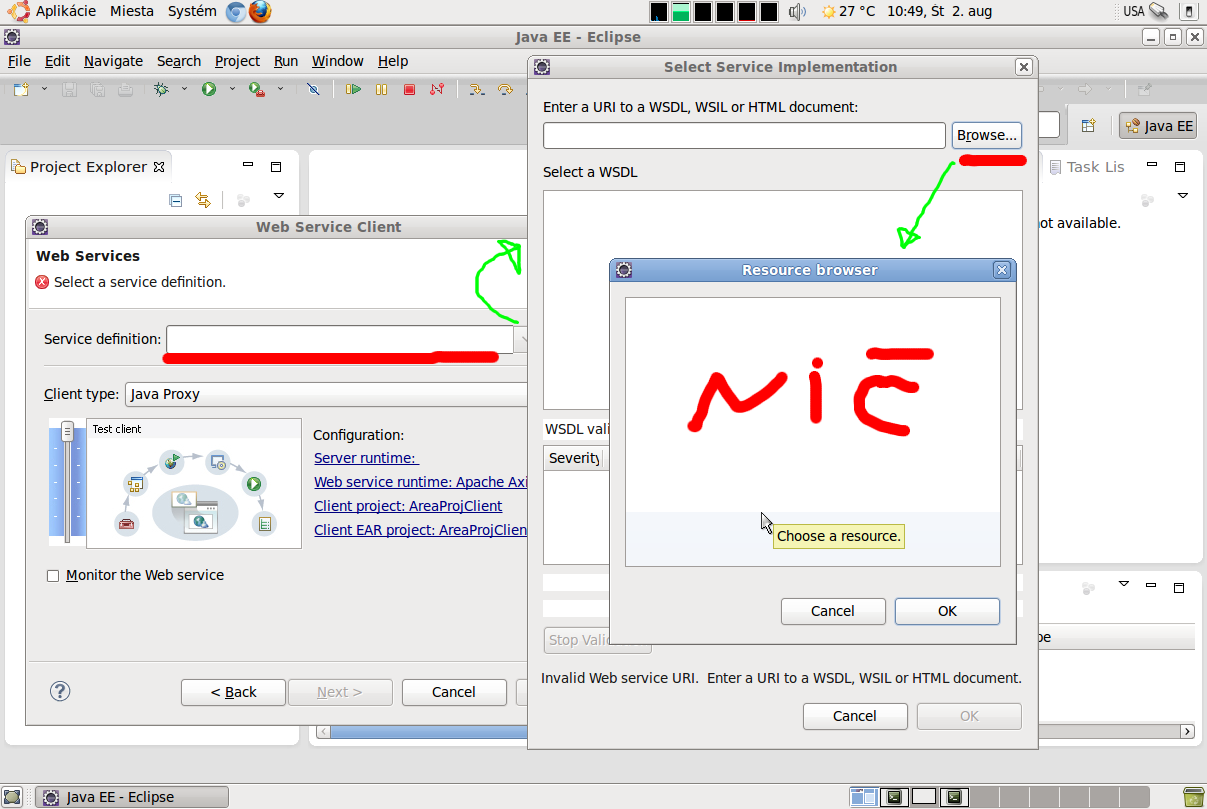Open the Run dropdown arrow
1207x809 pixels.
232,89
